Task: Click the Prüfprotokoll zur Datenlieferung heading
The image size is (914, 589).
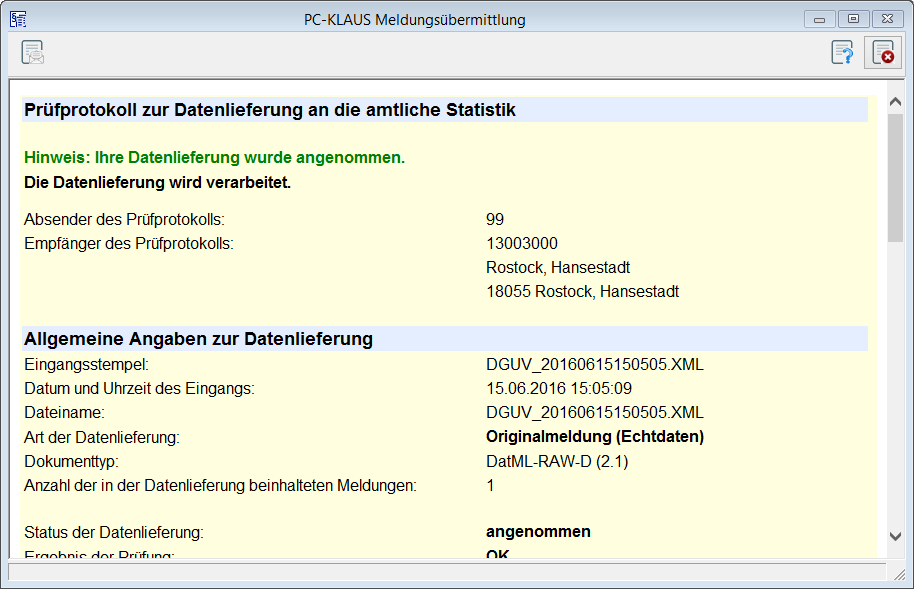Action: click(270, 110)
